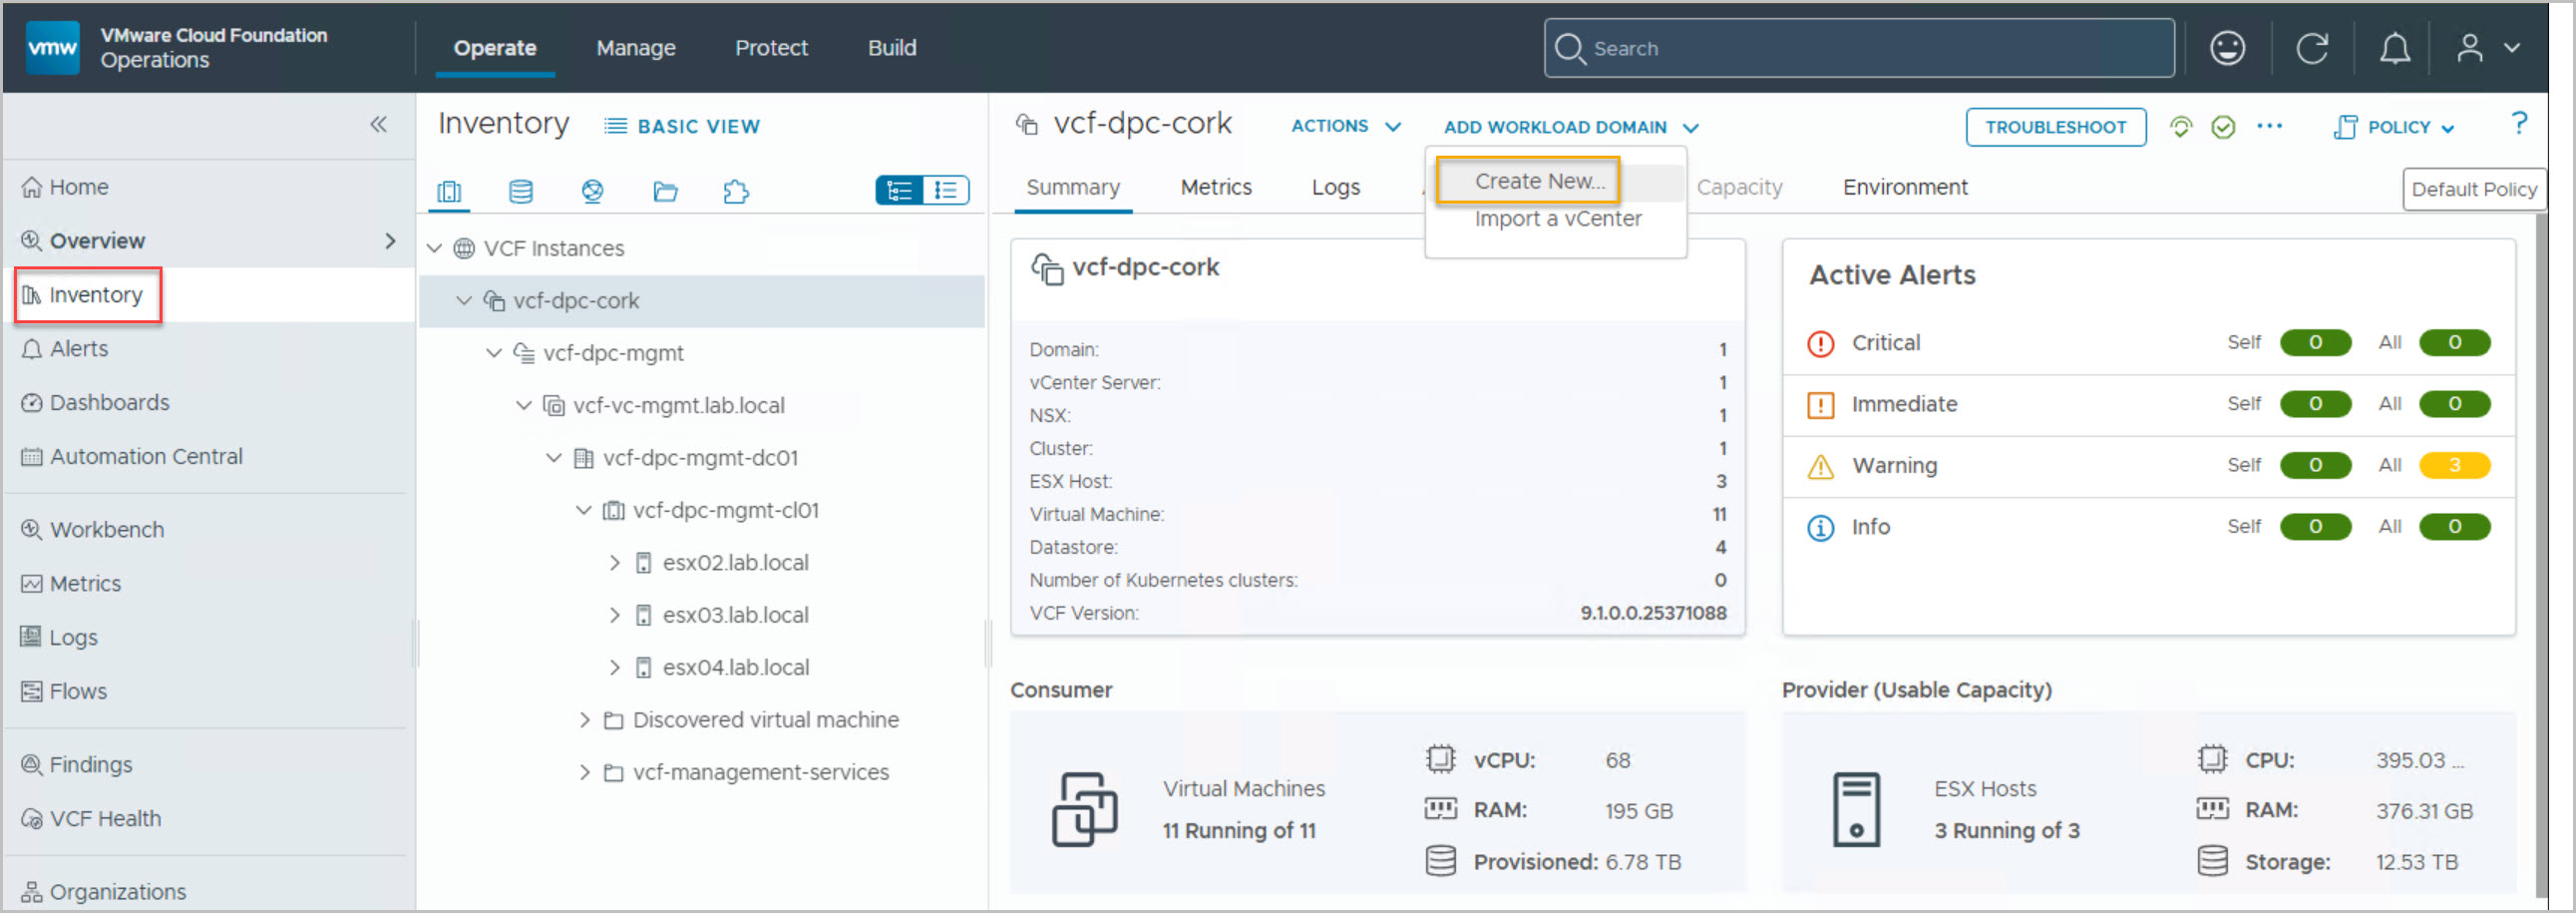Screen dimensions: 2576x913
Task: Click the TROUBLESHOOT button
Action: [2056, 127]
